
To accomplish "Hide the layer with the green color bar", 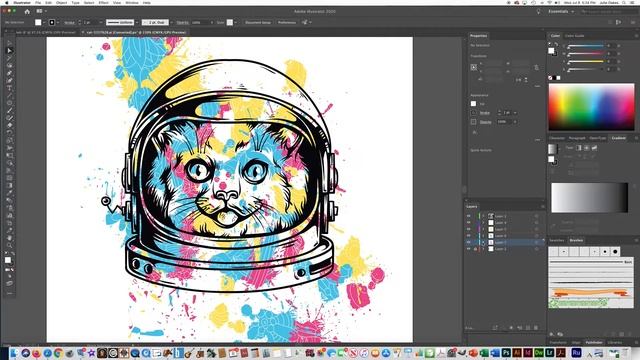I will pos(469,216).
